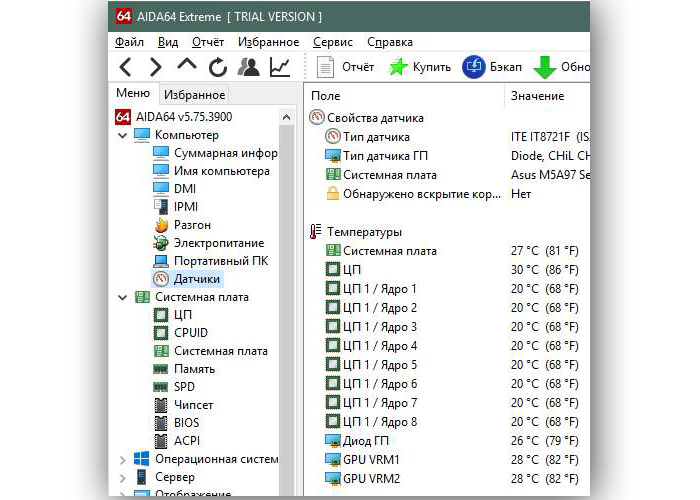
Task: Expand the Операционная система tree node
Action: coord(122,459)
